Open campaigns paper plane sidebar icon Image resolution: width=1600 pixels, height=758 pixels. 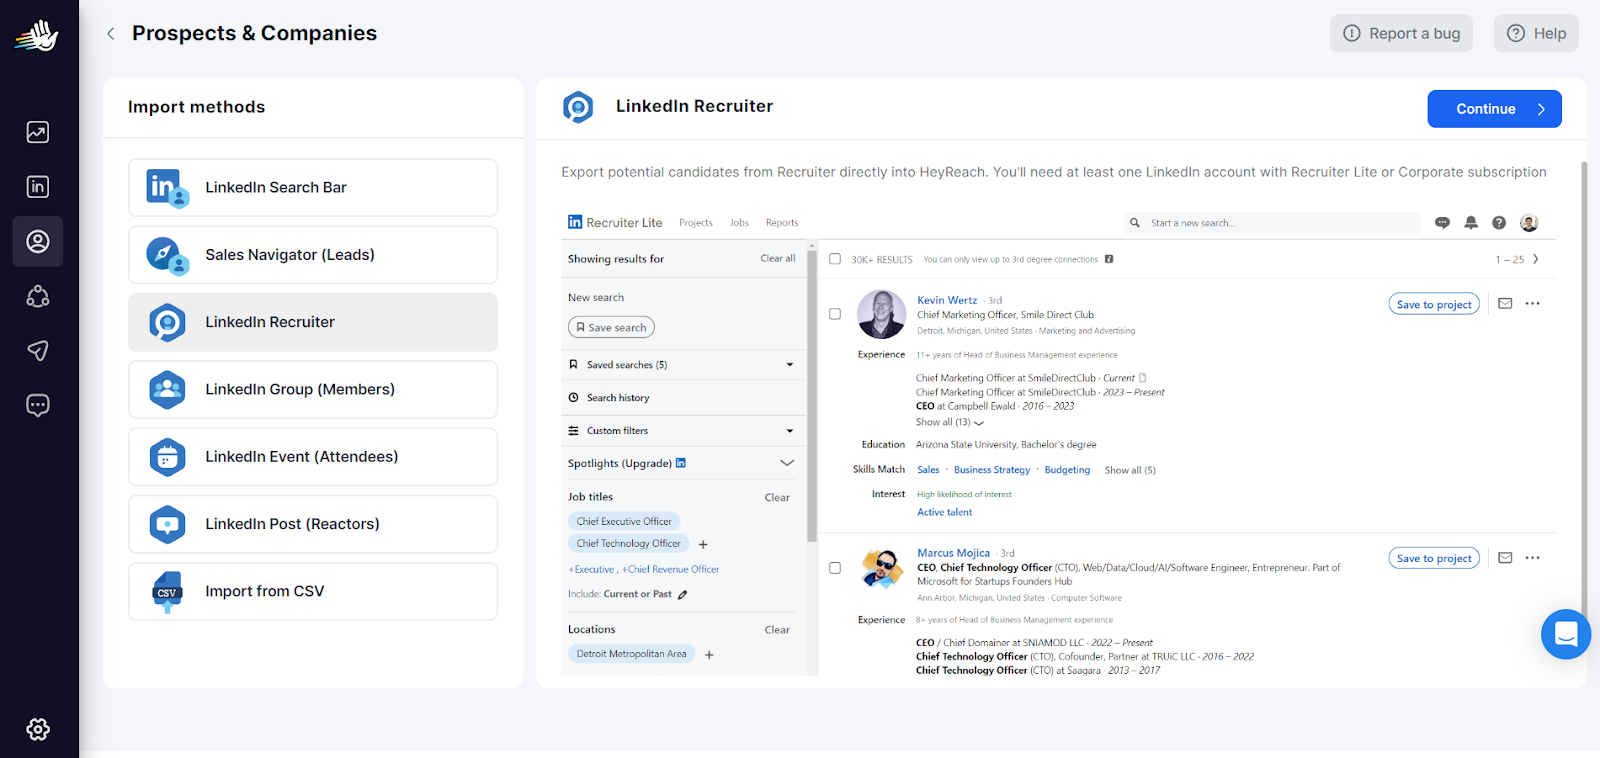(38, 350)
